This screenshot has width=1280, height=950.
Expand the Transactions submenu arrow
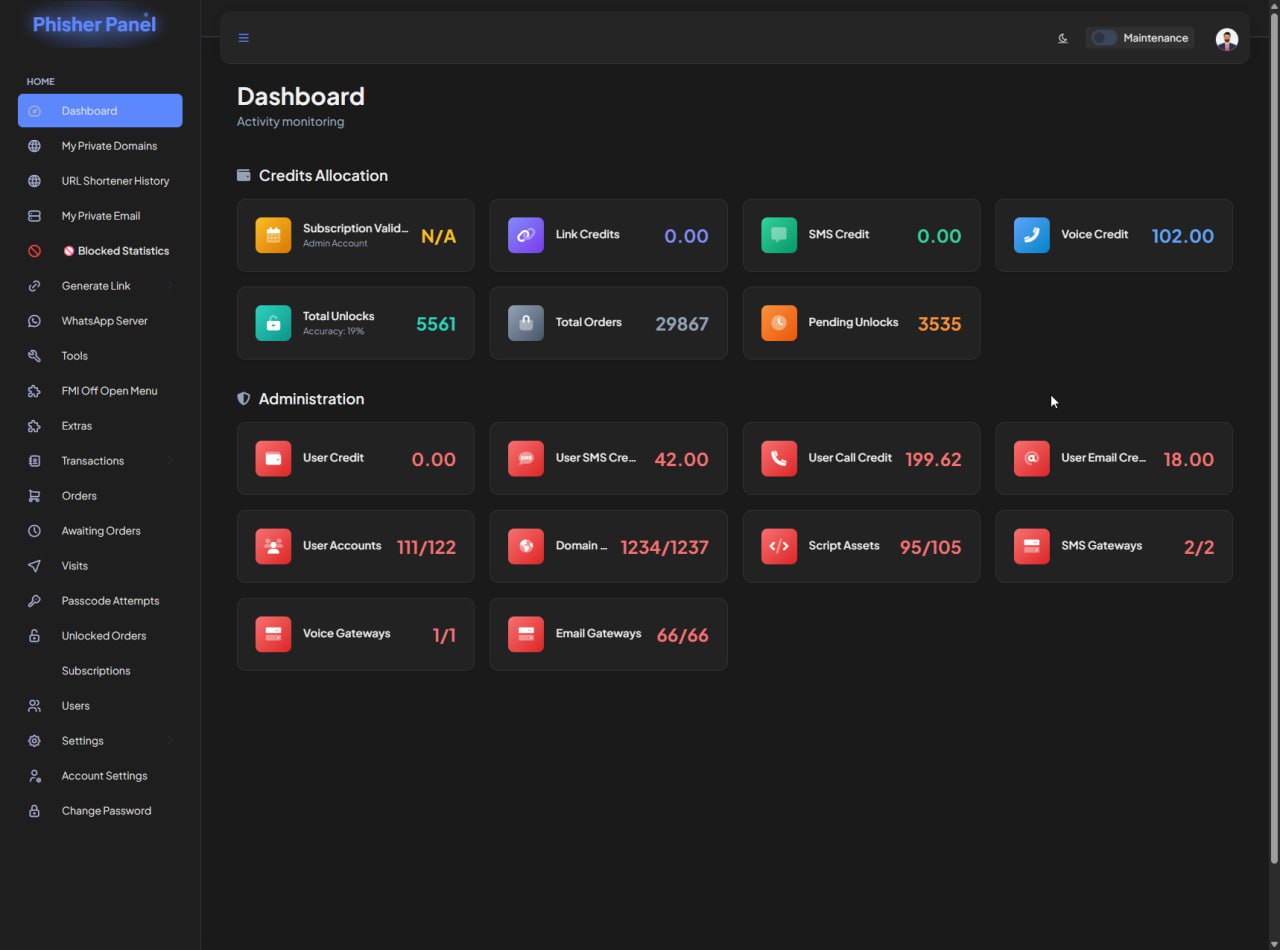pyautogui.click(x=170, y=461)
